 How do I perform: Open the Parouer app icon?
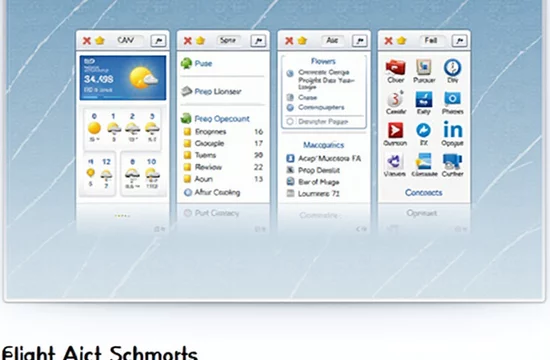(424, 67)
